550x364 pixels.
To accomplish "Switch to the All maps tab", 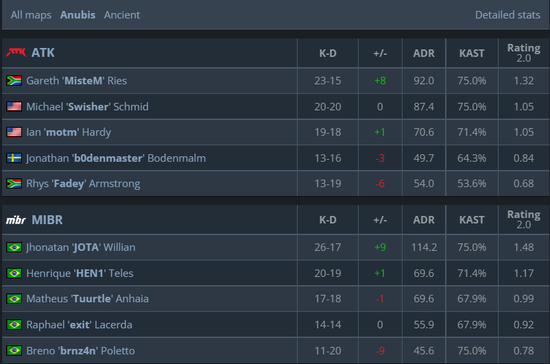I will click(x=31, y=15).
